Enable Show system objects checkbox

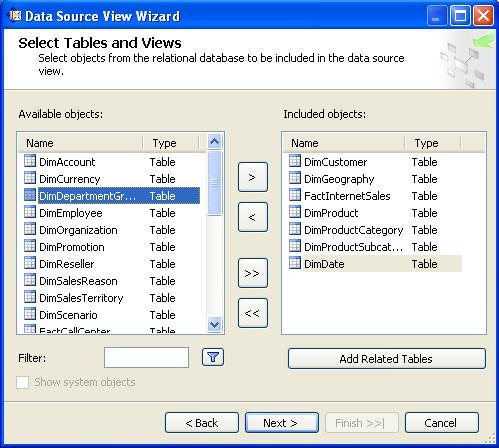(x=22, y=382)
